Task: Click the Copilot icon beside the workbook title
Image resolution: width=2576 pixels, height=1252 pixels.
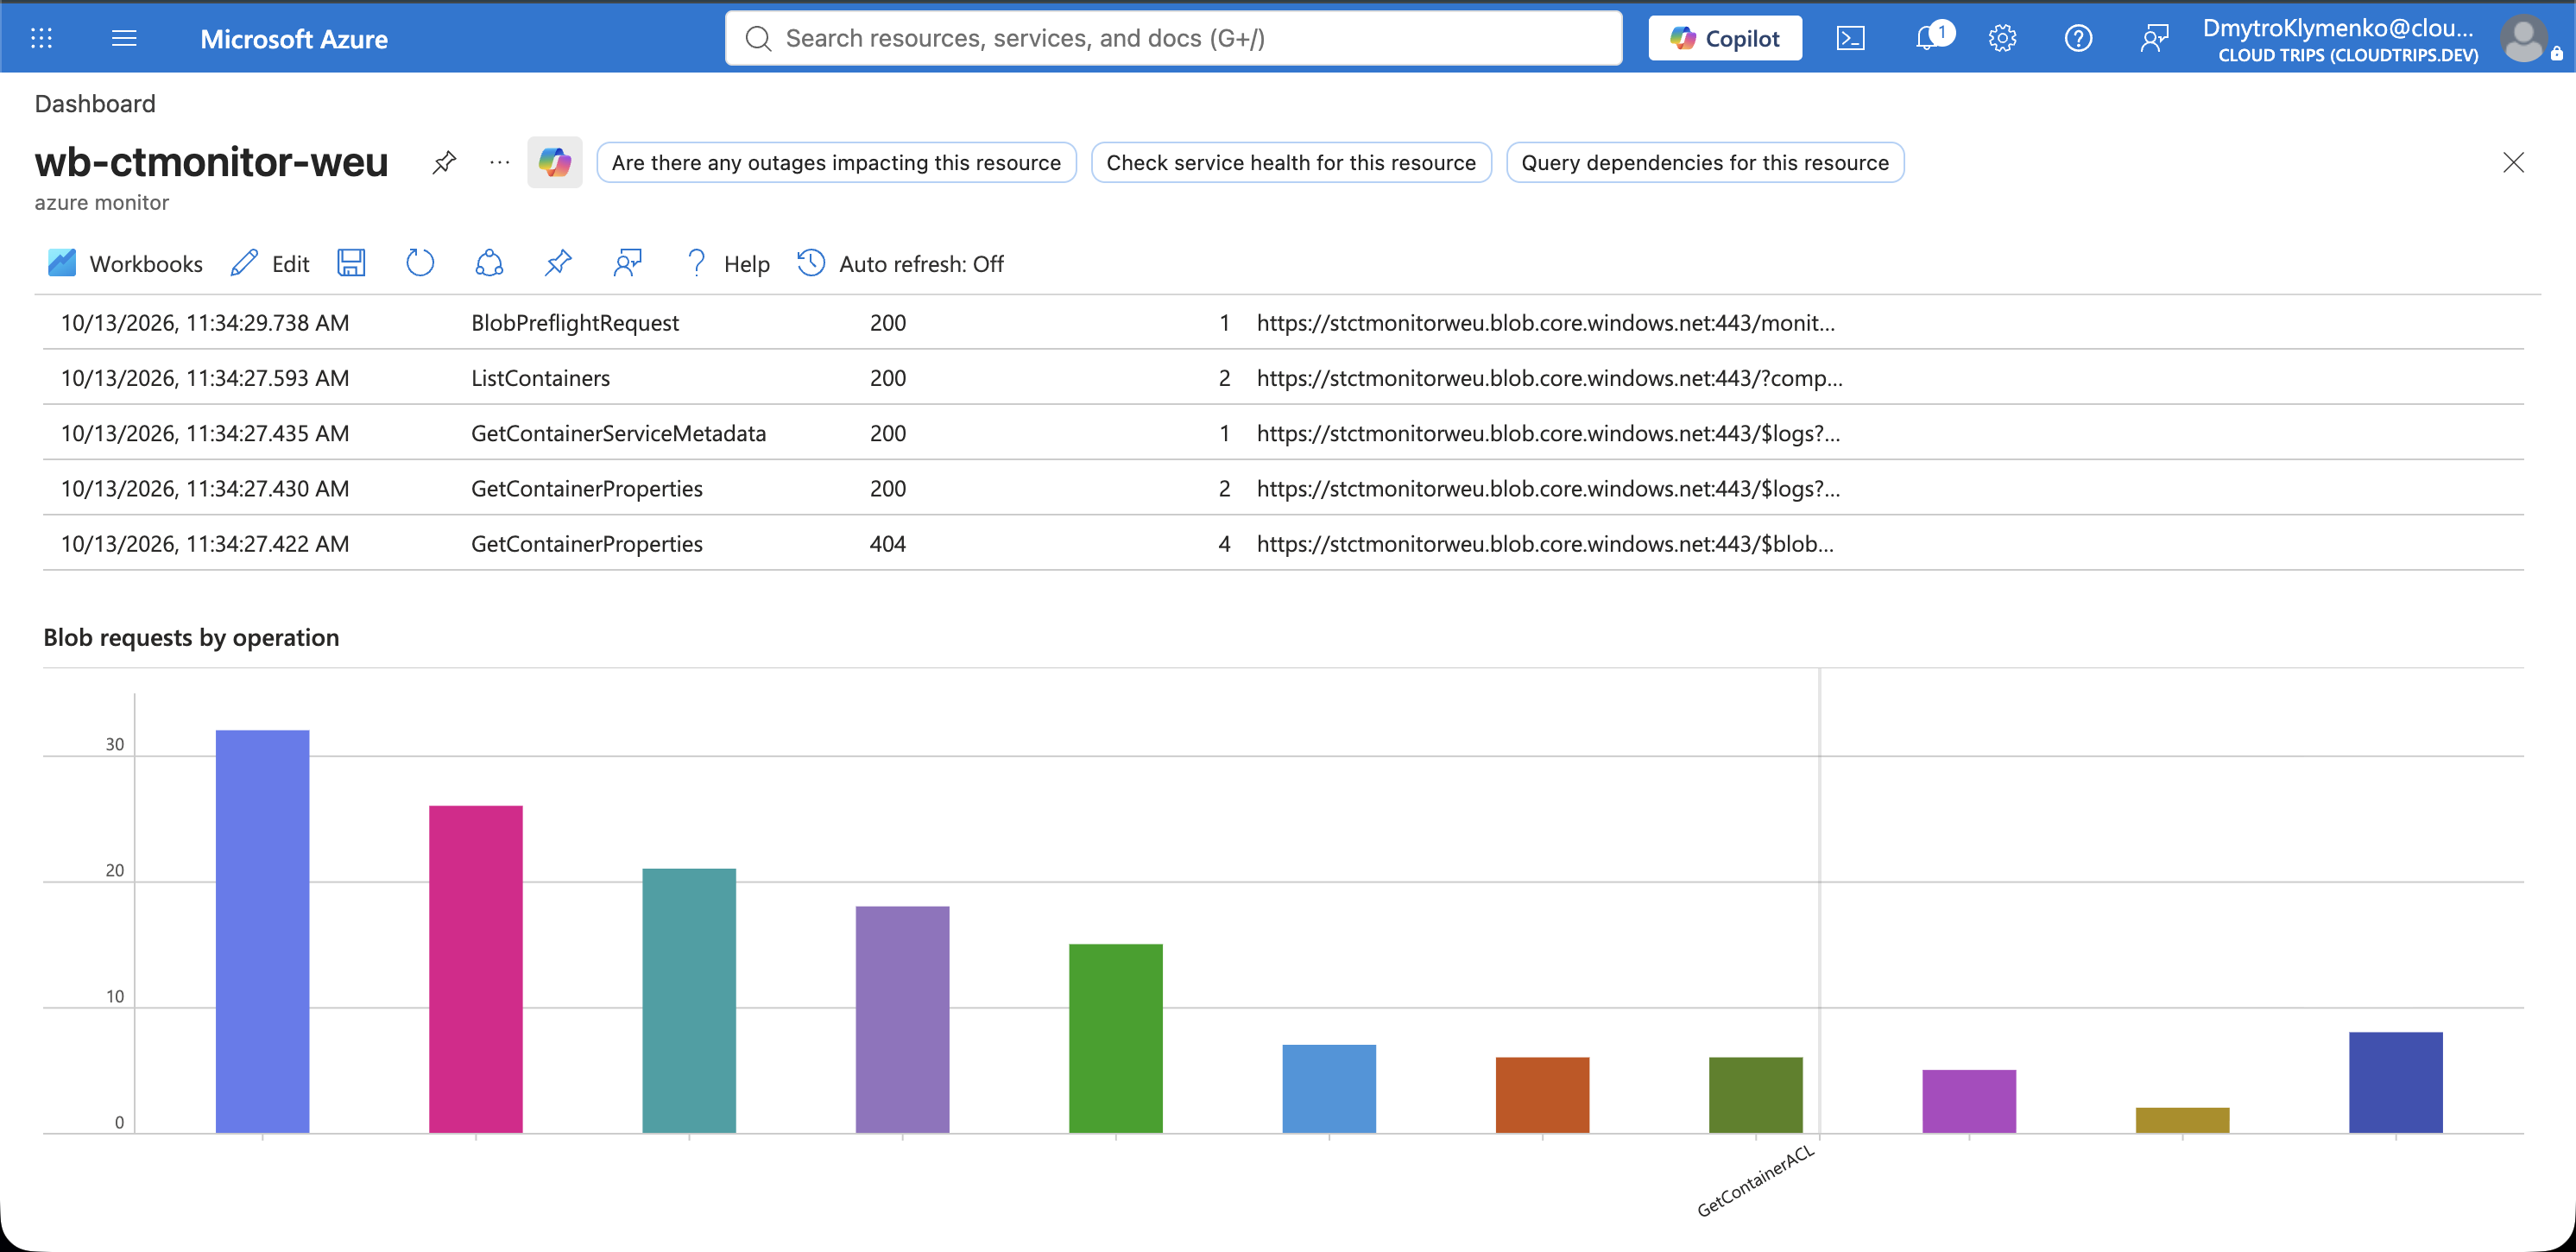Action: click(555, 162)
